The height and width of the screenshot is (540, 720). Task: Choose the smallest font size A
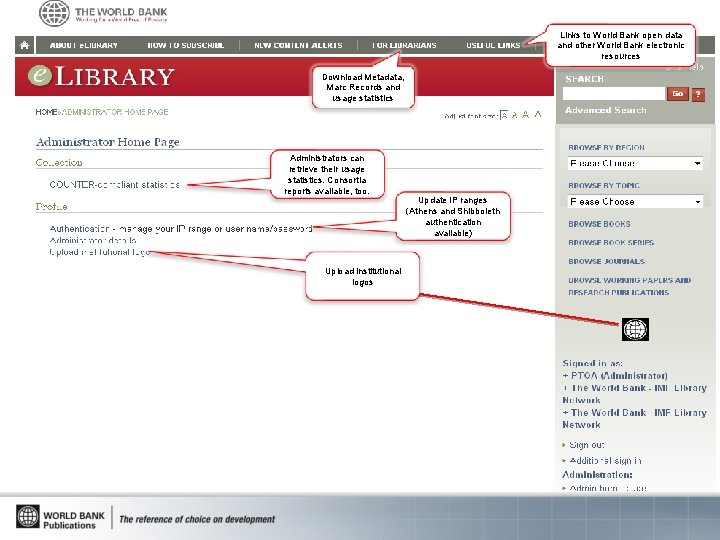(x=504, y=115)
